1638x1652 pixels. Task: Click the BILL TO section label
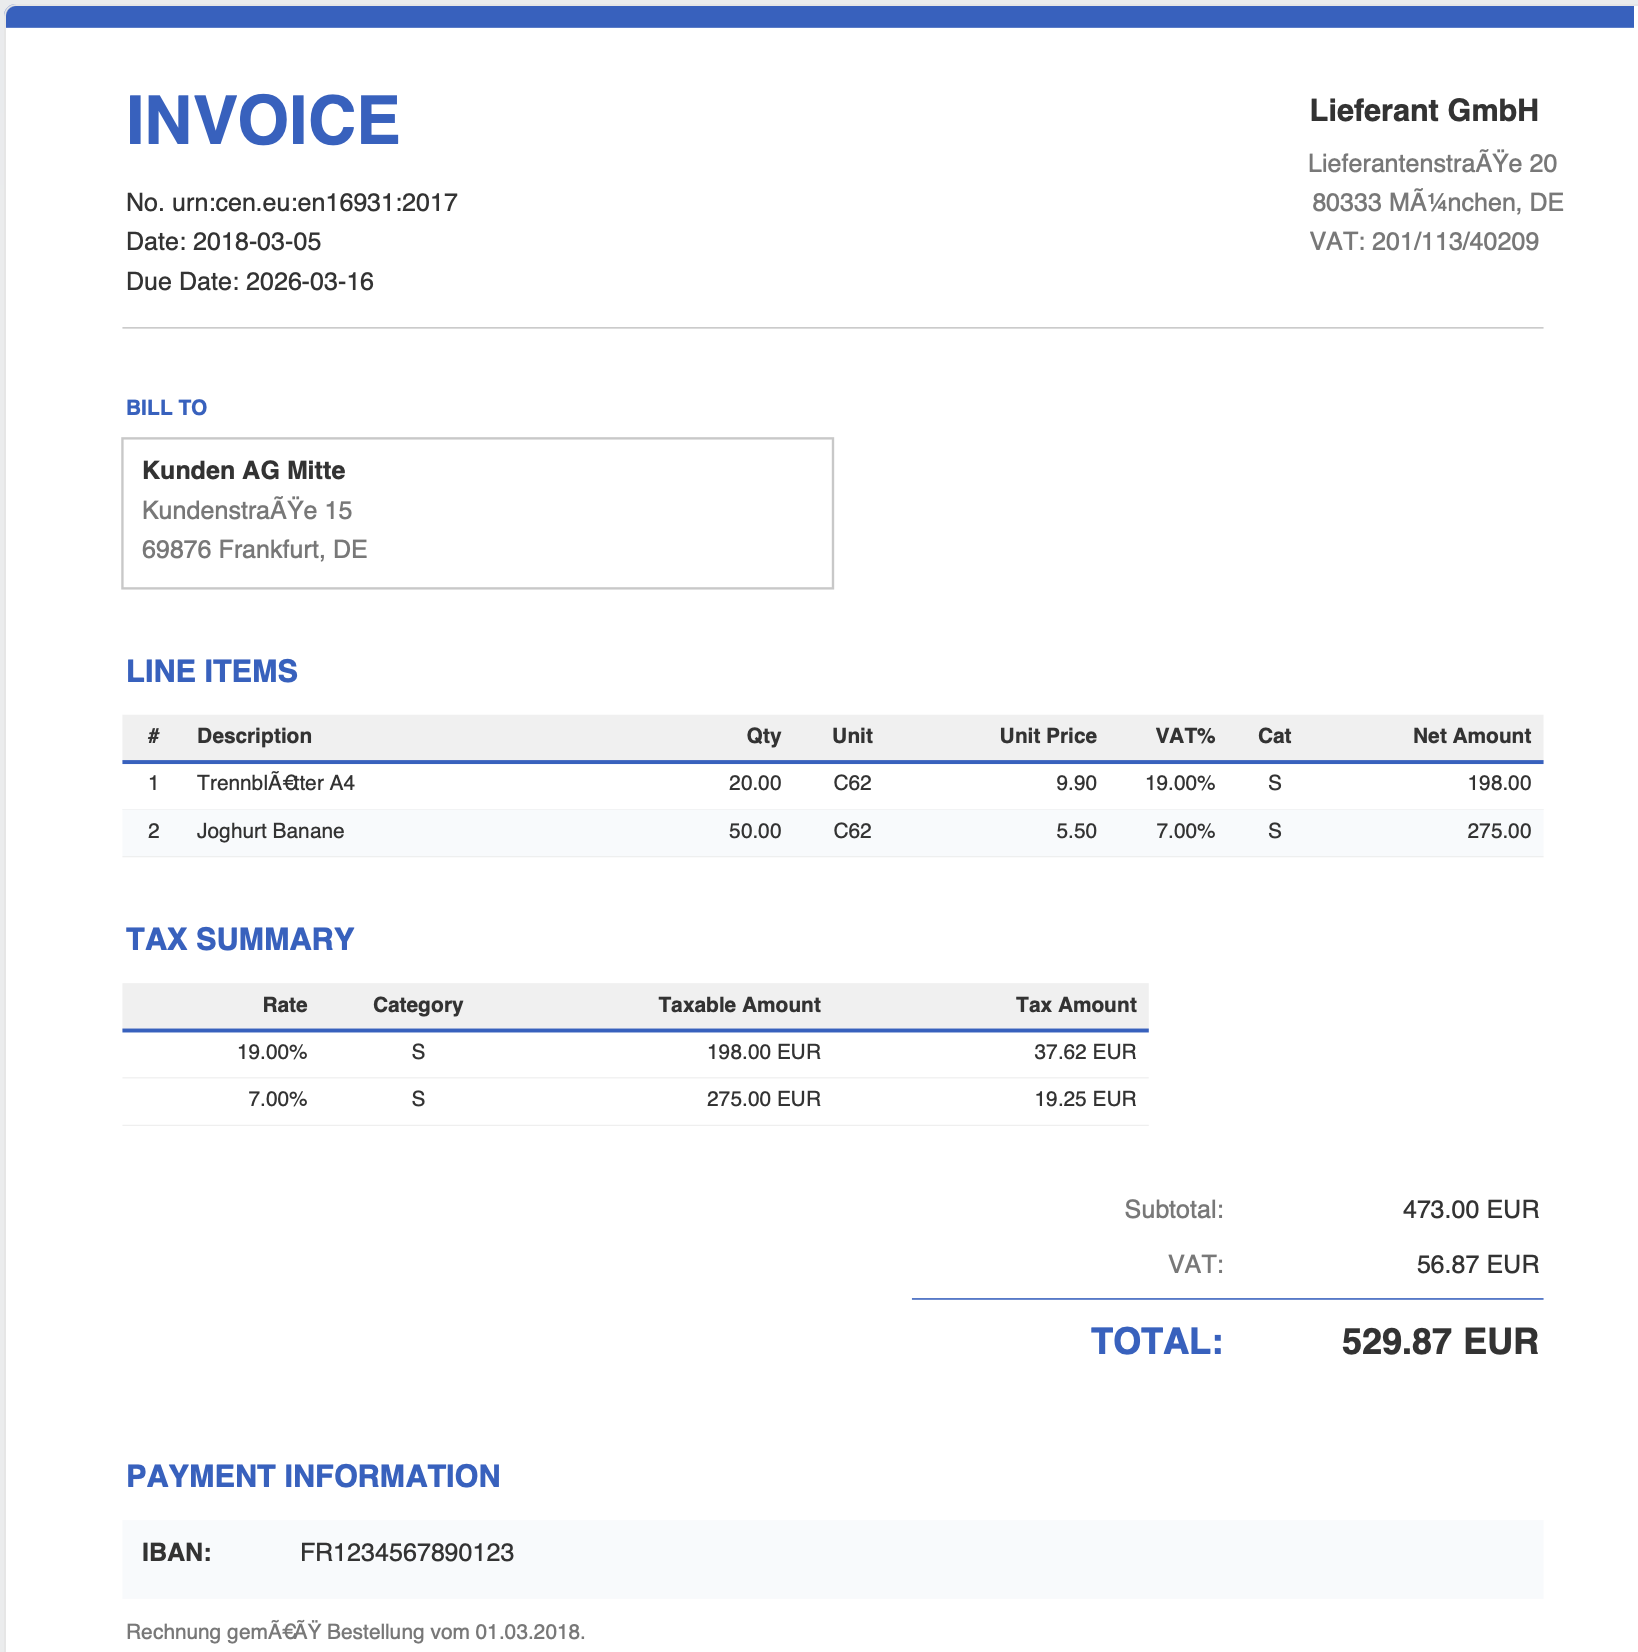166,408
